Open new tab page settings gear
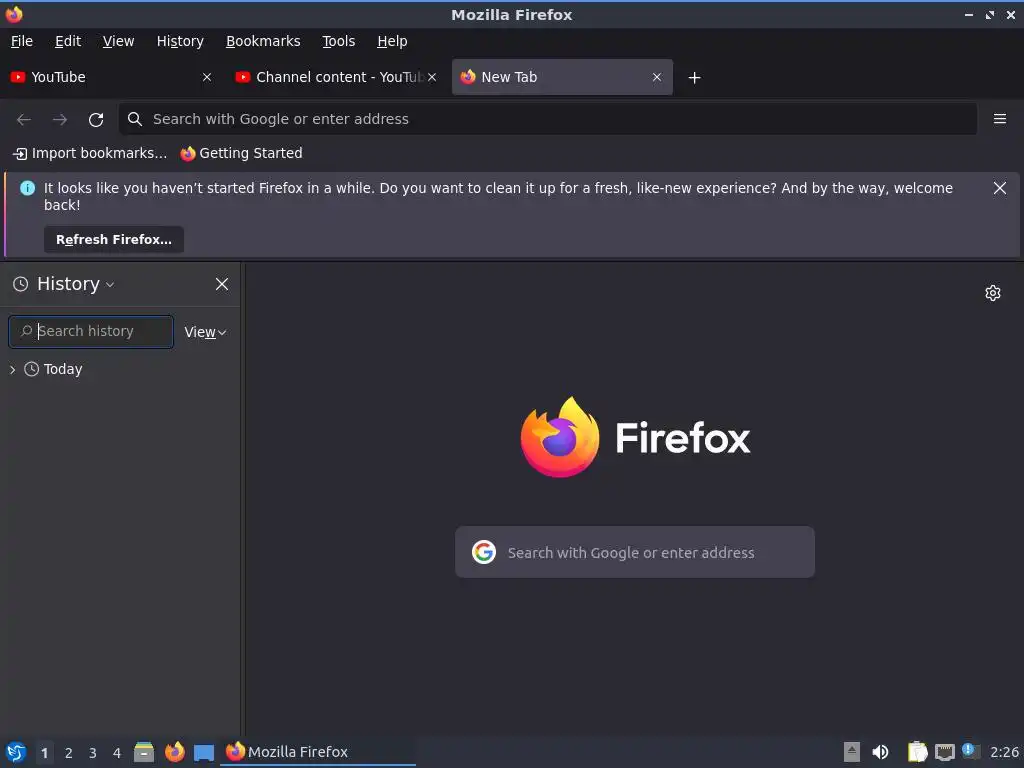 point(993,293)
